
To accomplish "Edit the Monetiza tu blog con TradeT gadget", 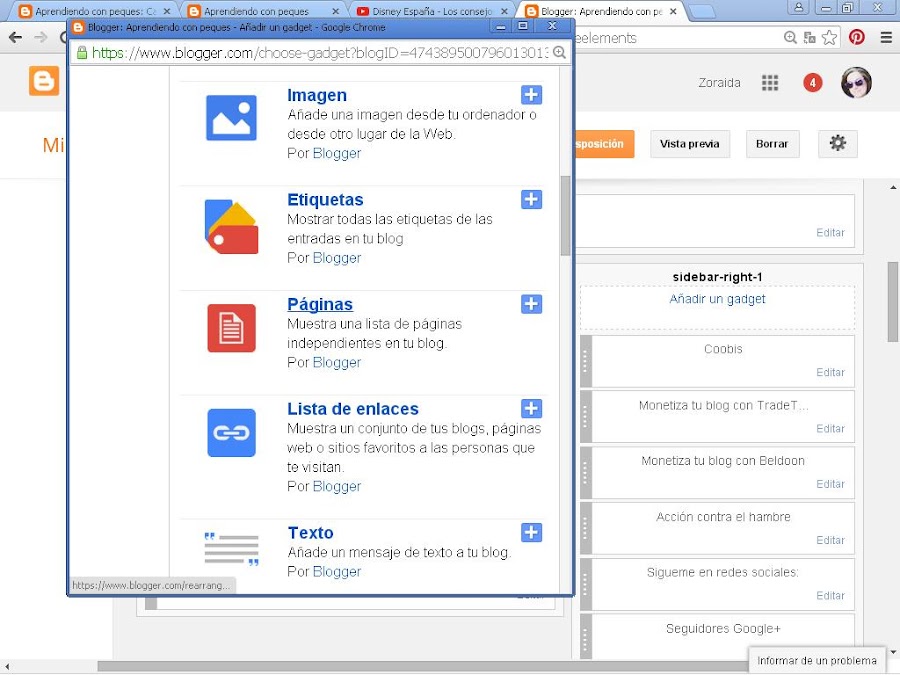I will coord(830,429).
